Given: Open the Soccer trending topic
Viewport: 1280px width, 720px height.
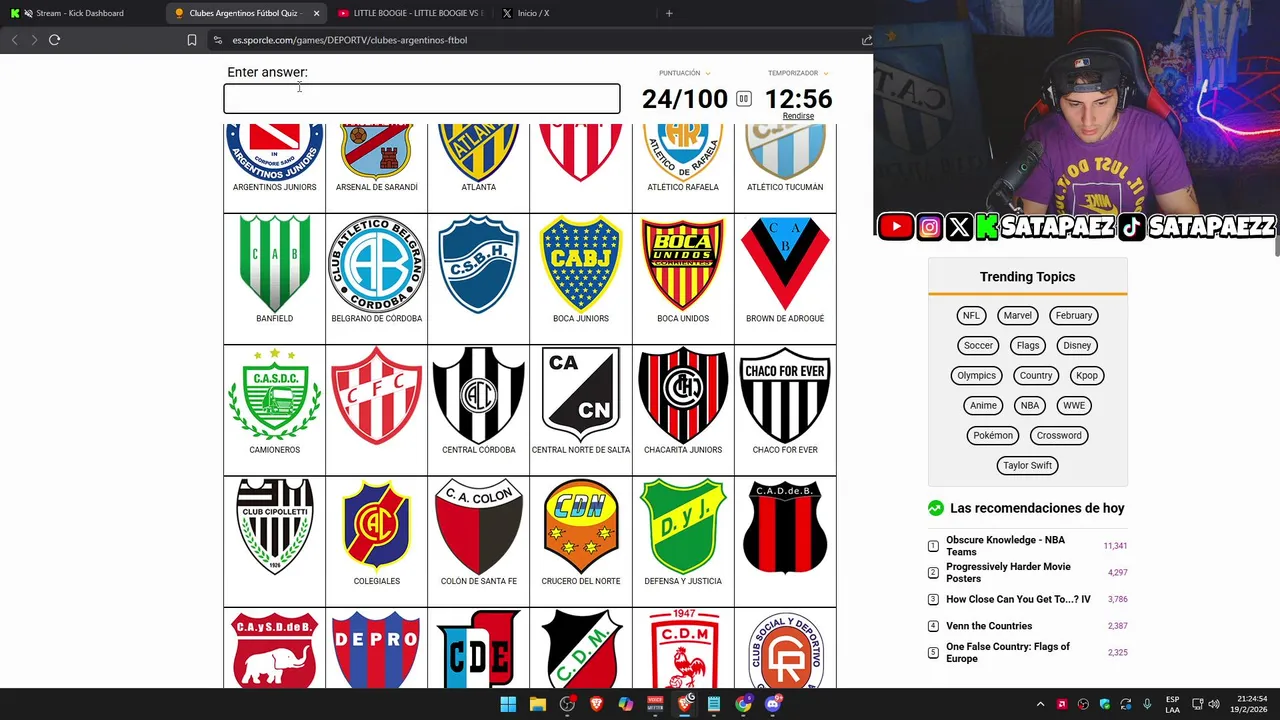Looking at the screenshot, I should 978,345.
